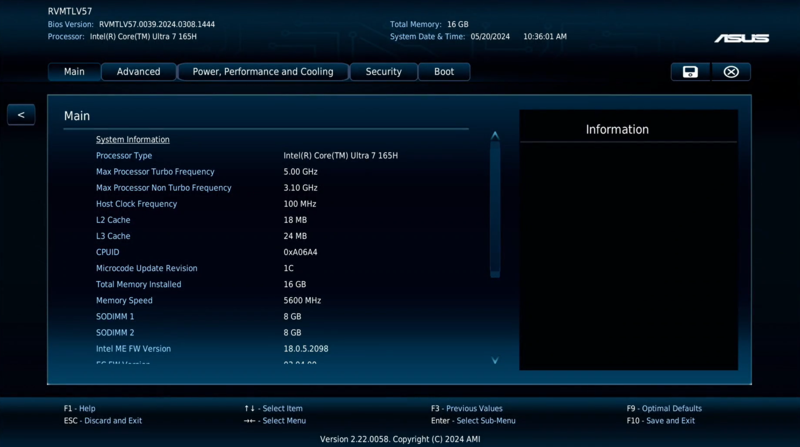Select the CPUID label
The width and height of the screenshot is (800, 447).
pos(108,252)
